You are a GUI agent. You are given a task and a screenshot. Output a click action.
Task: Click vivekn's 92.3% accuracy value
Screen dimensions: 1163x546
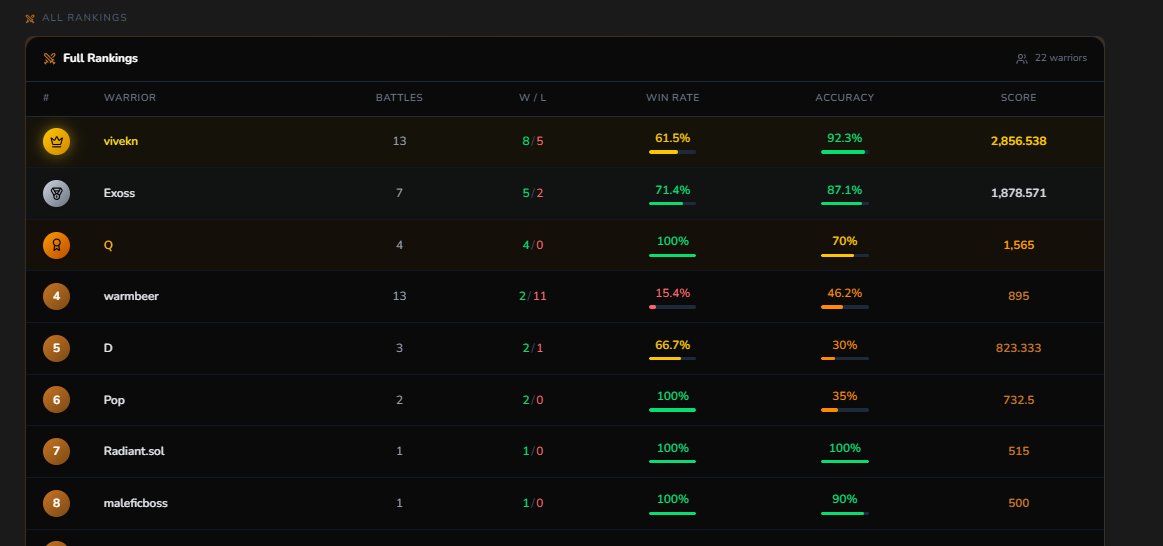click(x=845, y=139)
